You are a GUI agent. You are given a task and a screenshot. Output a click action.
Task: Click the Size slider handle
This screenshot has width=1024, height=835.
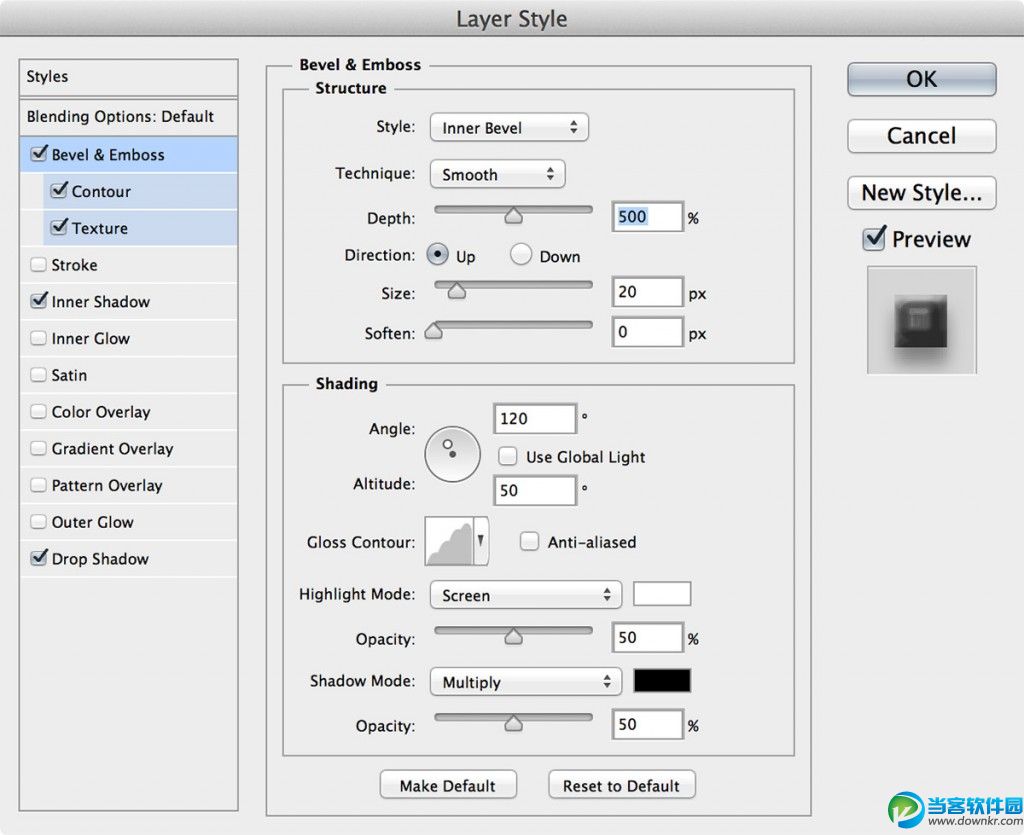[x=456, y=291]
